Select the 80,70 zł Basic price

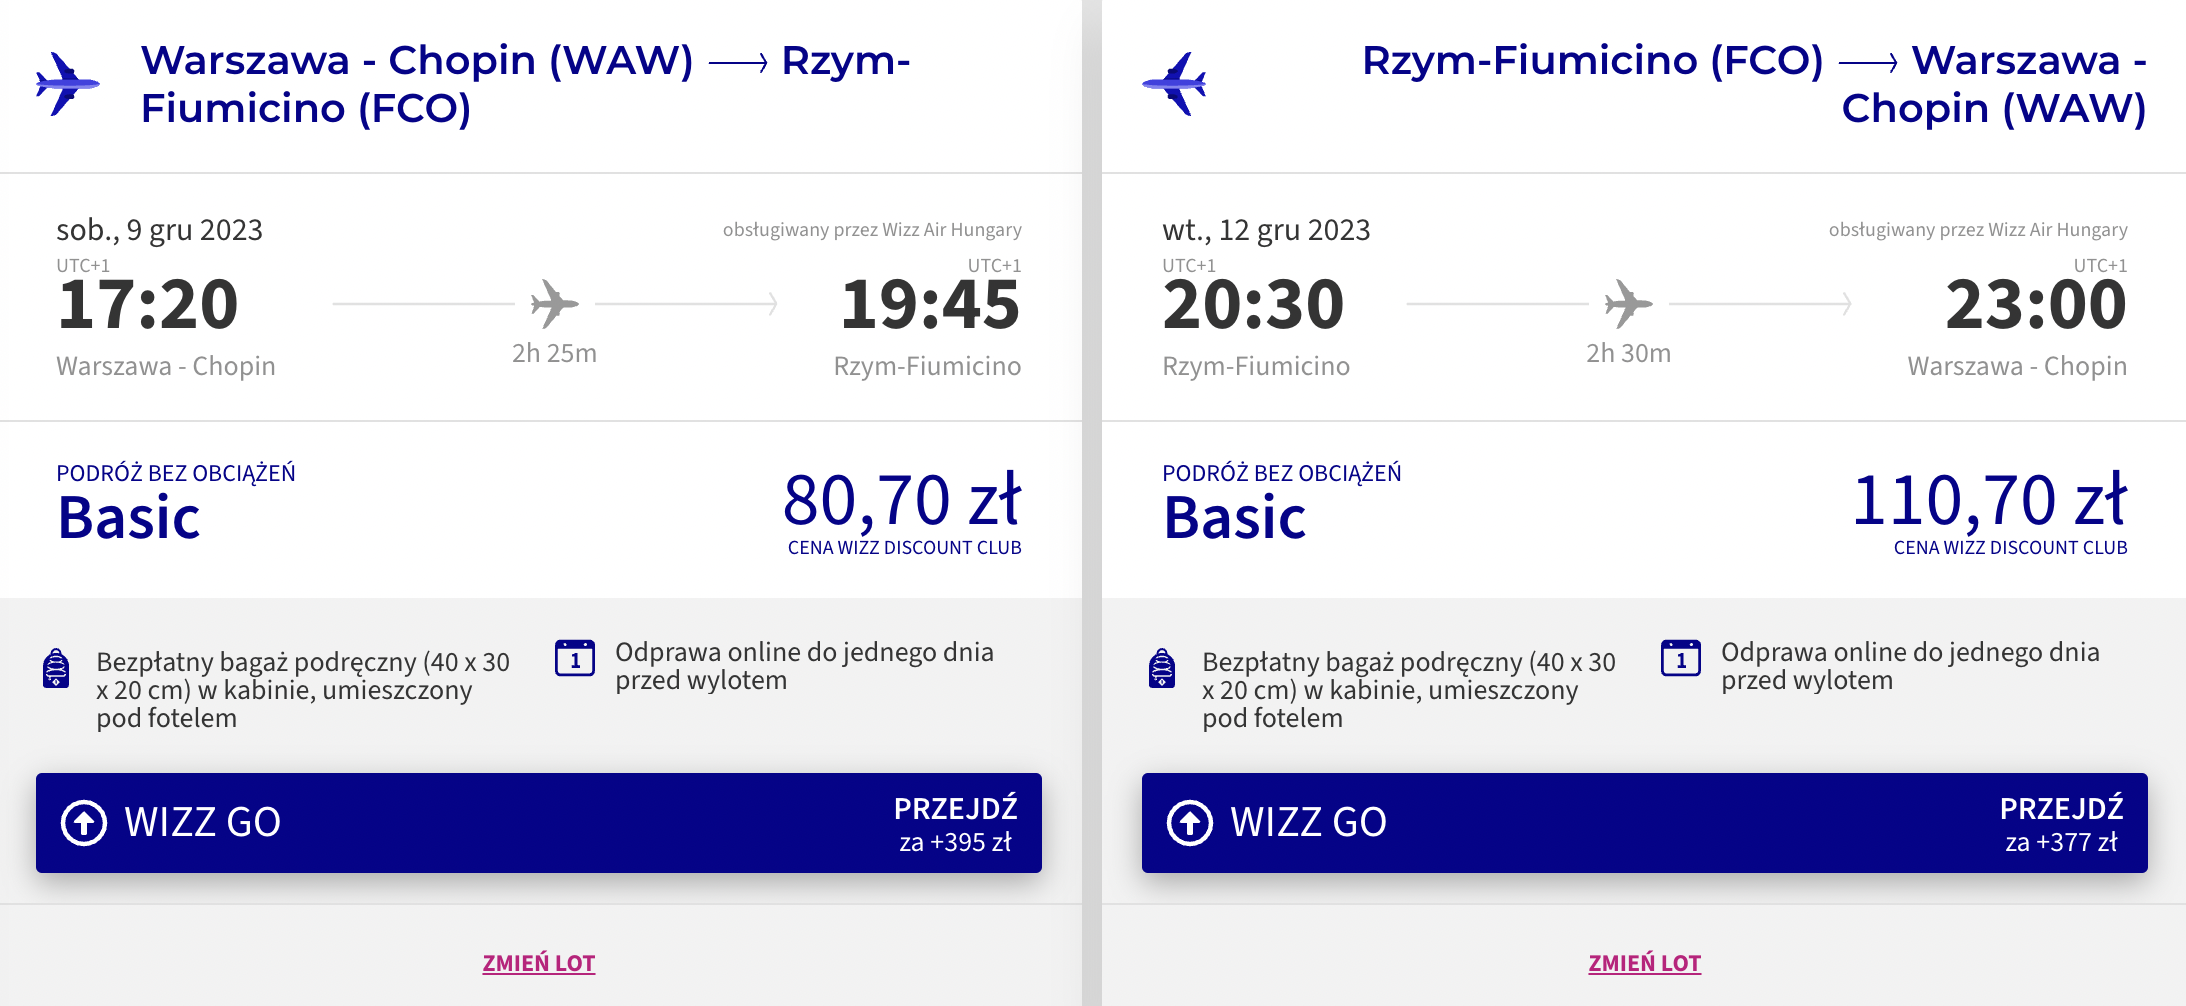click(902, 500)
